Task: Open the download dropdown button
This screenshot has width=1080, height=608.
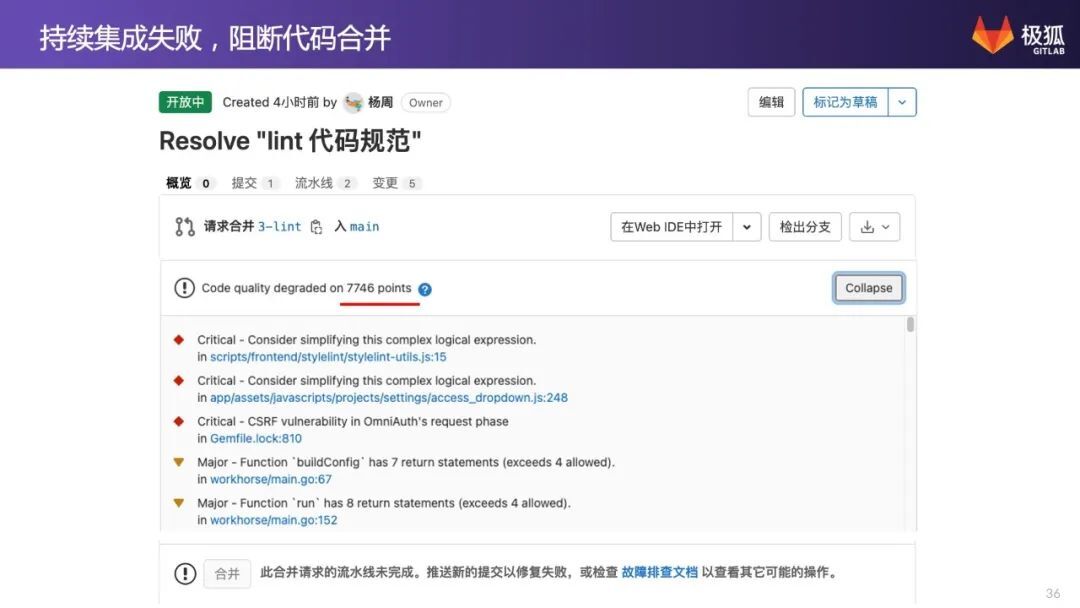Action: pyautogui.click(x=875, y=227)
